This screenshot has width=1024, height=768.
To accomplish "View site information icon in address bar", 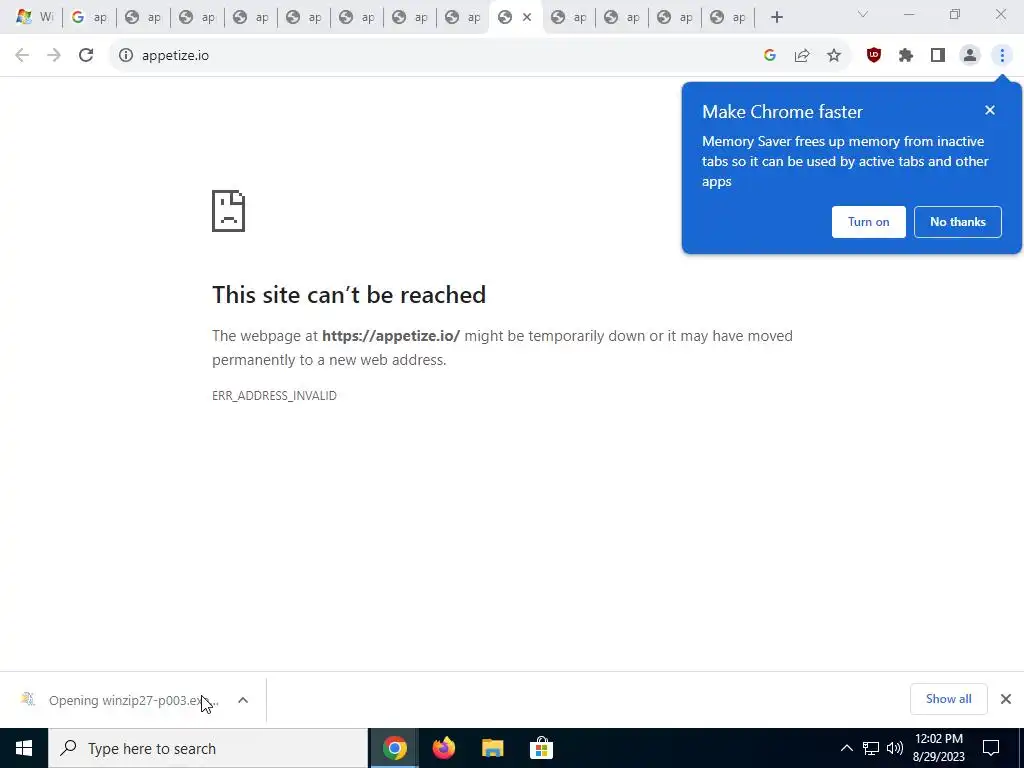I will pyautogui.click(x=126, y=56).
